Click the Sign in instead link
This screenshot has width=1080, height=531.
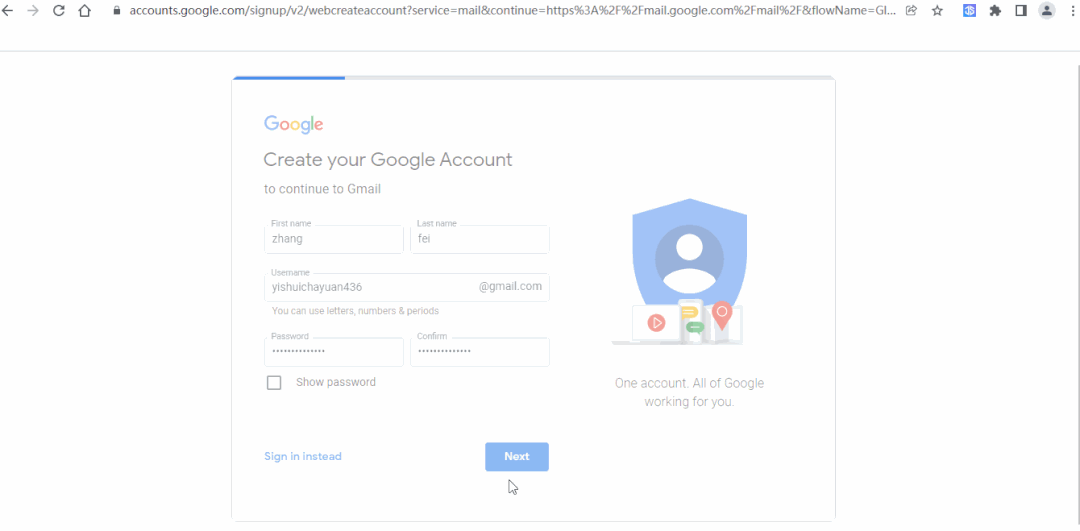click(303, 456)
